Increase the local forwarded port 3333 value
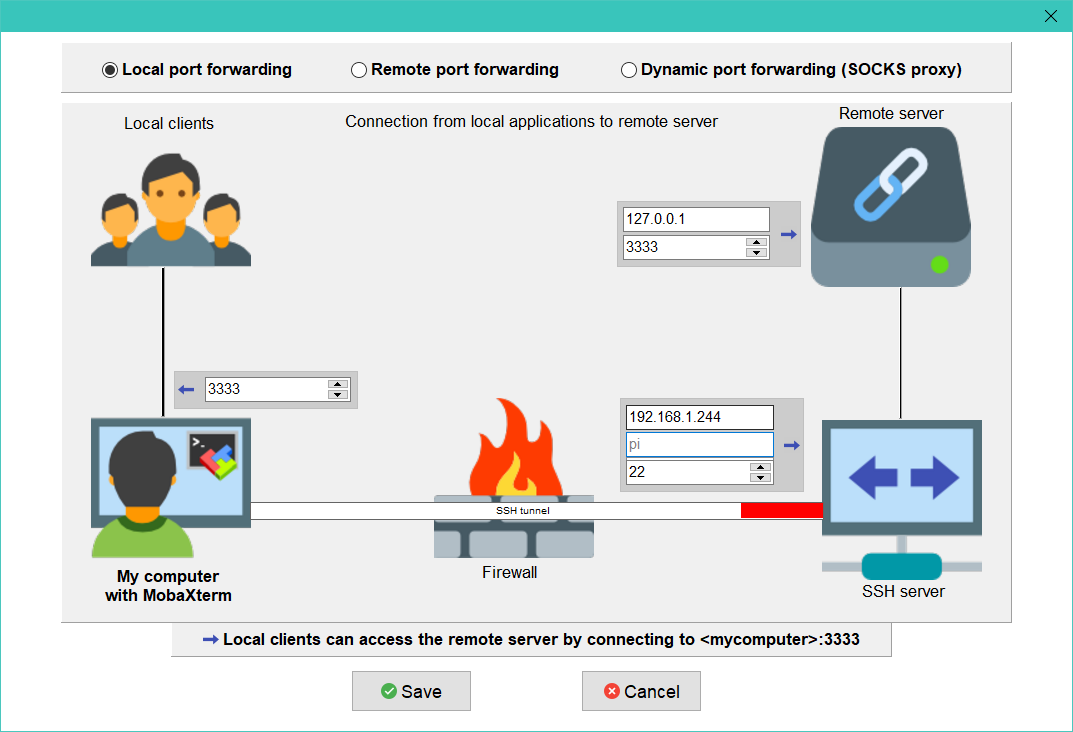Viewport: 1073px width, 732px height. (x=338, y=384)
